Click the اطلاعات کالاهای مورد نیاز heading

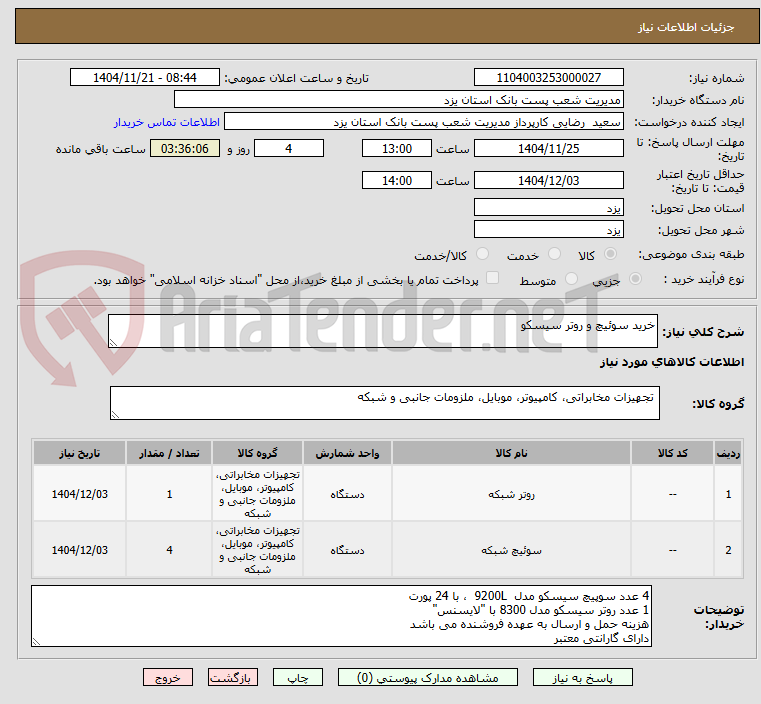[x=672, y=362]
